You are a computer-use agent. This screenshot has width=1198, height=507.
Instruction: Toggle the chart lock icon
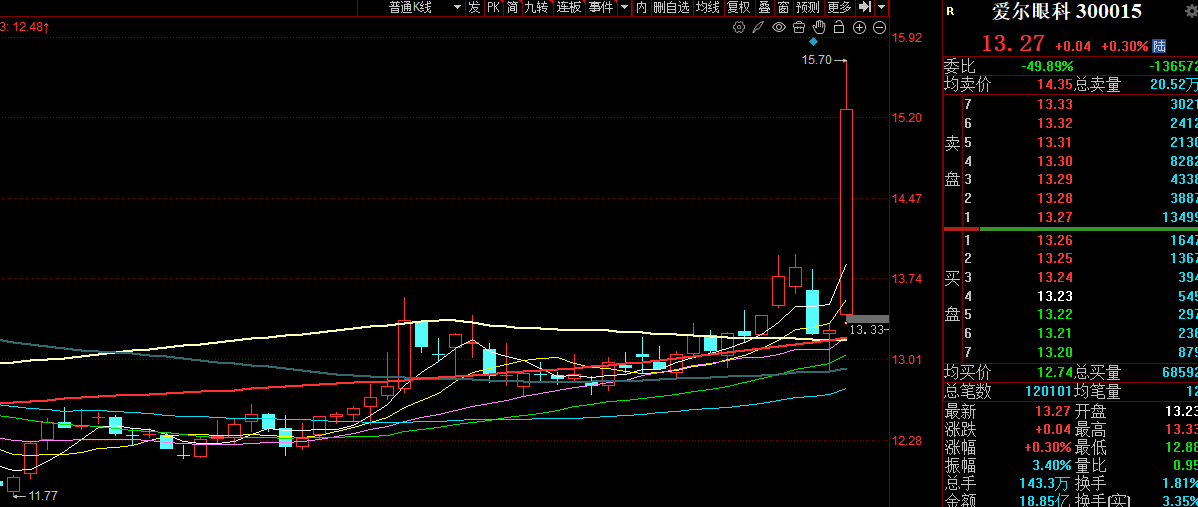(x=839, y=27)
